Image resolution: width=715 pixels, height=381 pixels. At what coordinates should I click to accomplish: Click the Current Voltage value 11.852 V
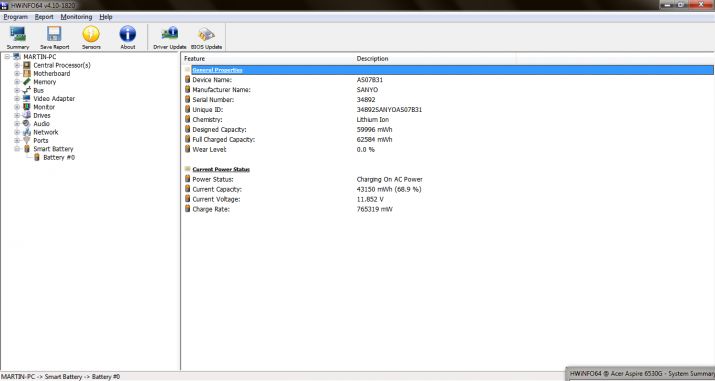click(370, 199)
